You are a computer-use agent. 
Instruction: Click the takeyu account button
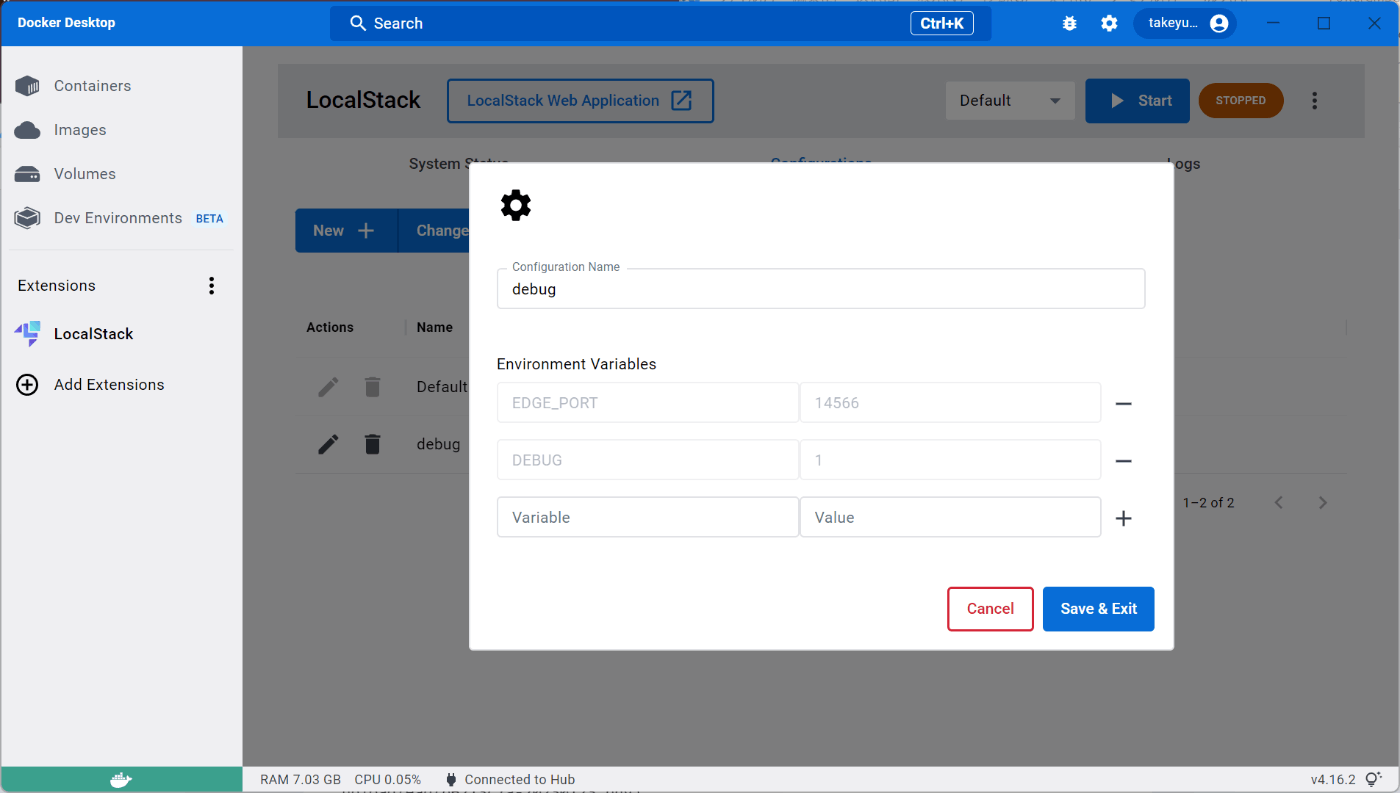pos(1185,23)
